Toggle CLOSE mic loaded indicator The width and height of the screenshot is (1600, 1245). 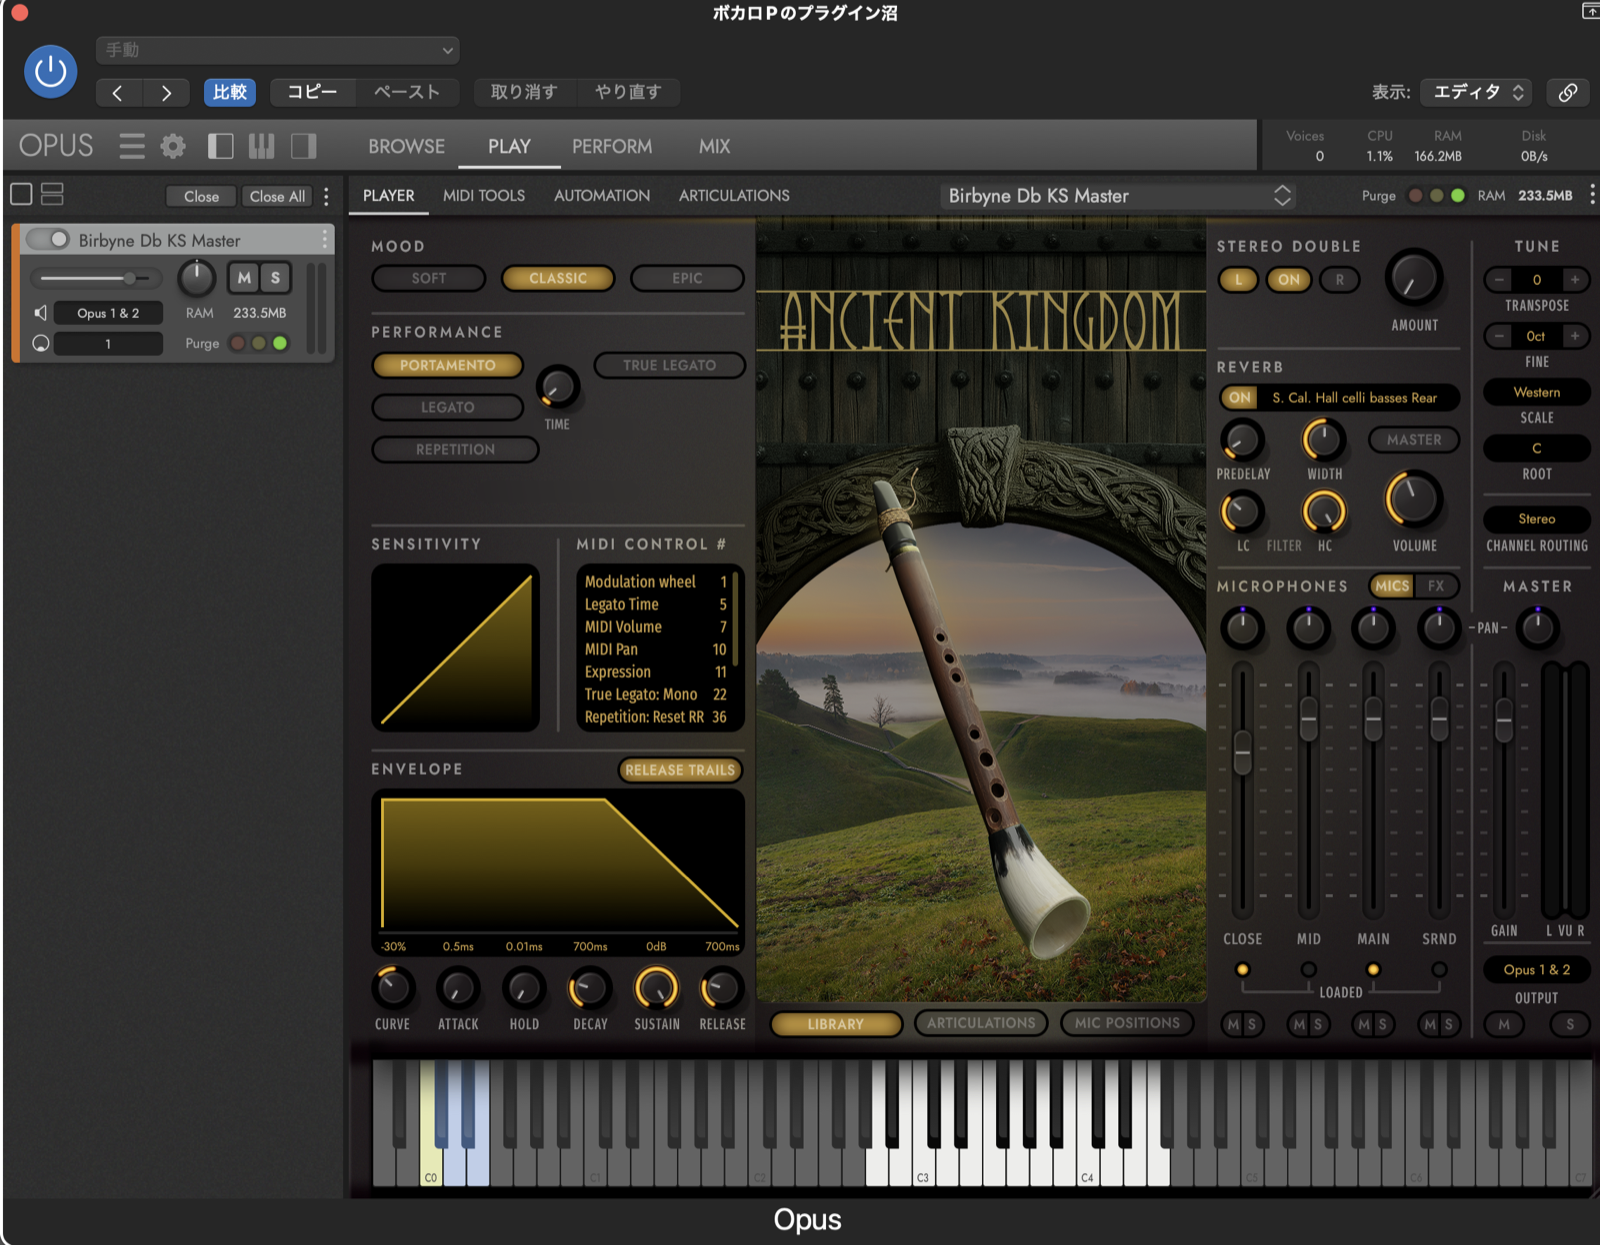point(1242,969)
